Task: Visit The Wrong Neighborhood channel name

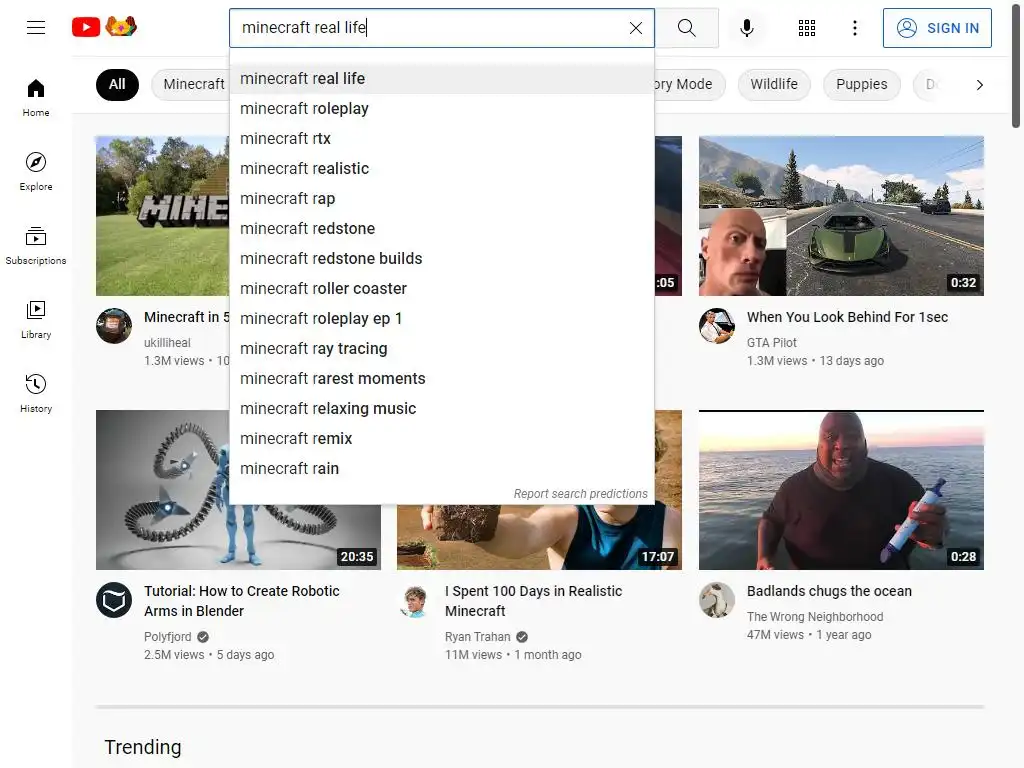Action: pyautogui.click(x=815, y=617)
